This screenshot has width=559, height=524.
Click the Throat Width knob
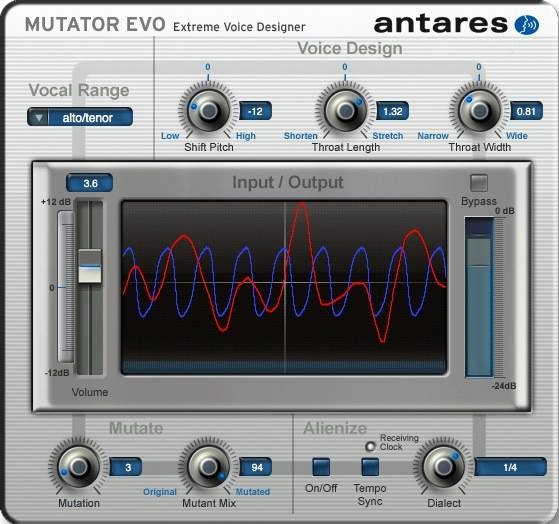[479, 111]
